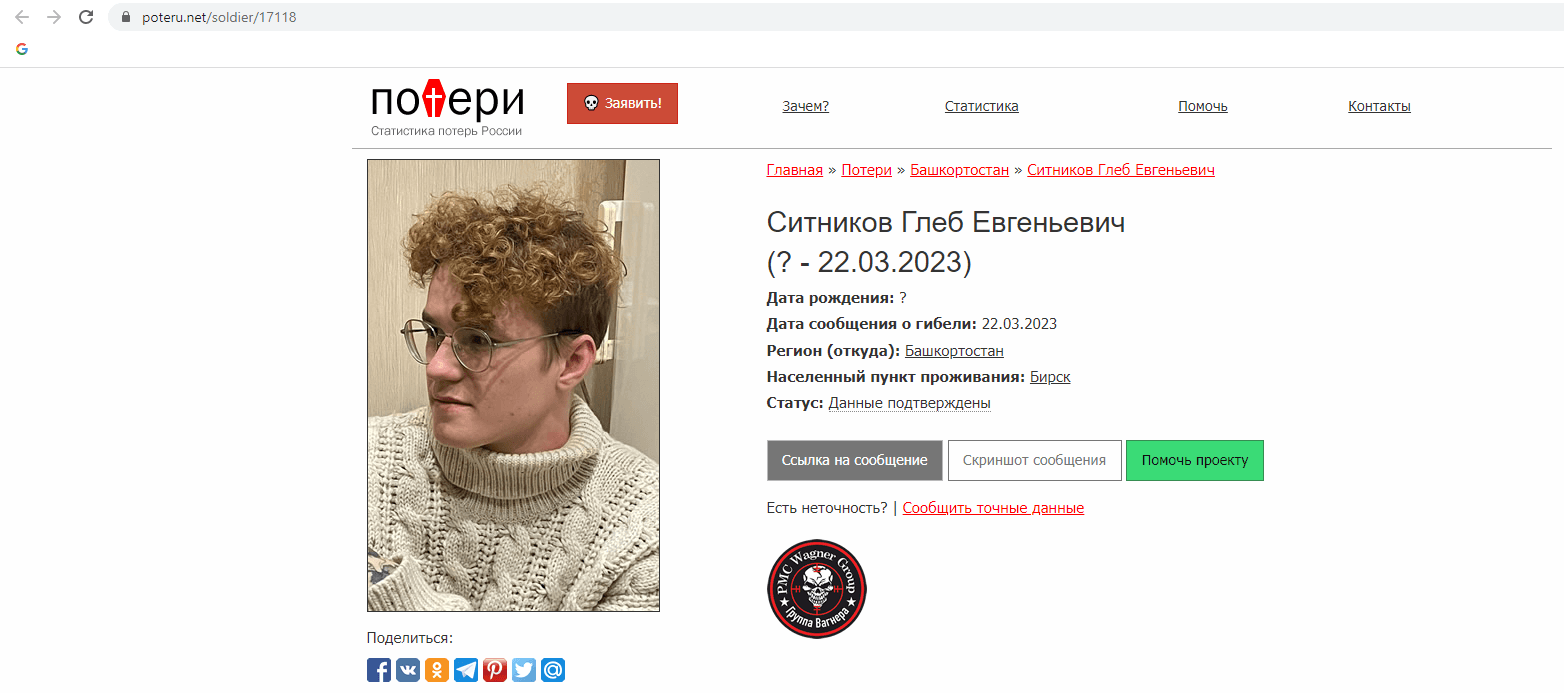The height and width of the screenshot is (693, 1564).
Task: Share via Mail.ru @ icon
Action: [553, 670]
